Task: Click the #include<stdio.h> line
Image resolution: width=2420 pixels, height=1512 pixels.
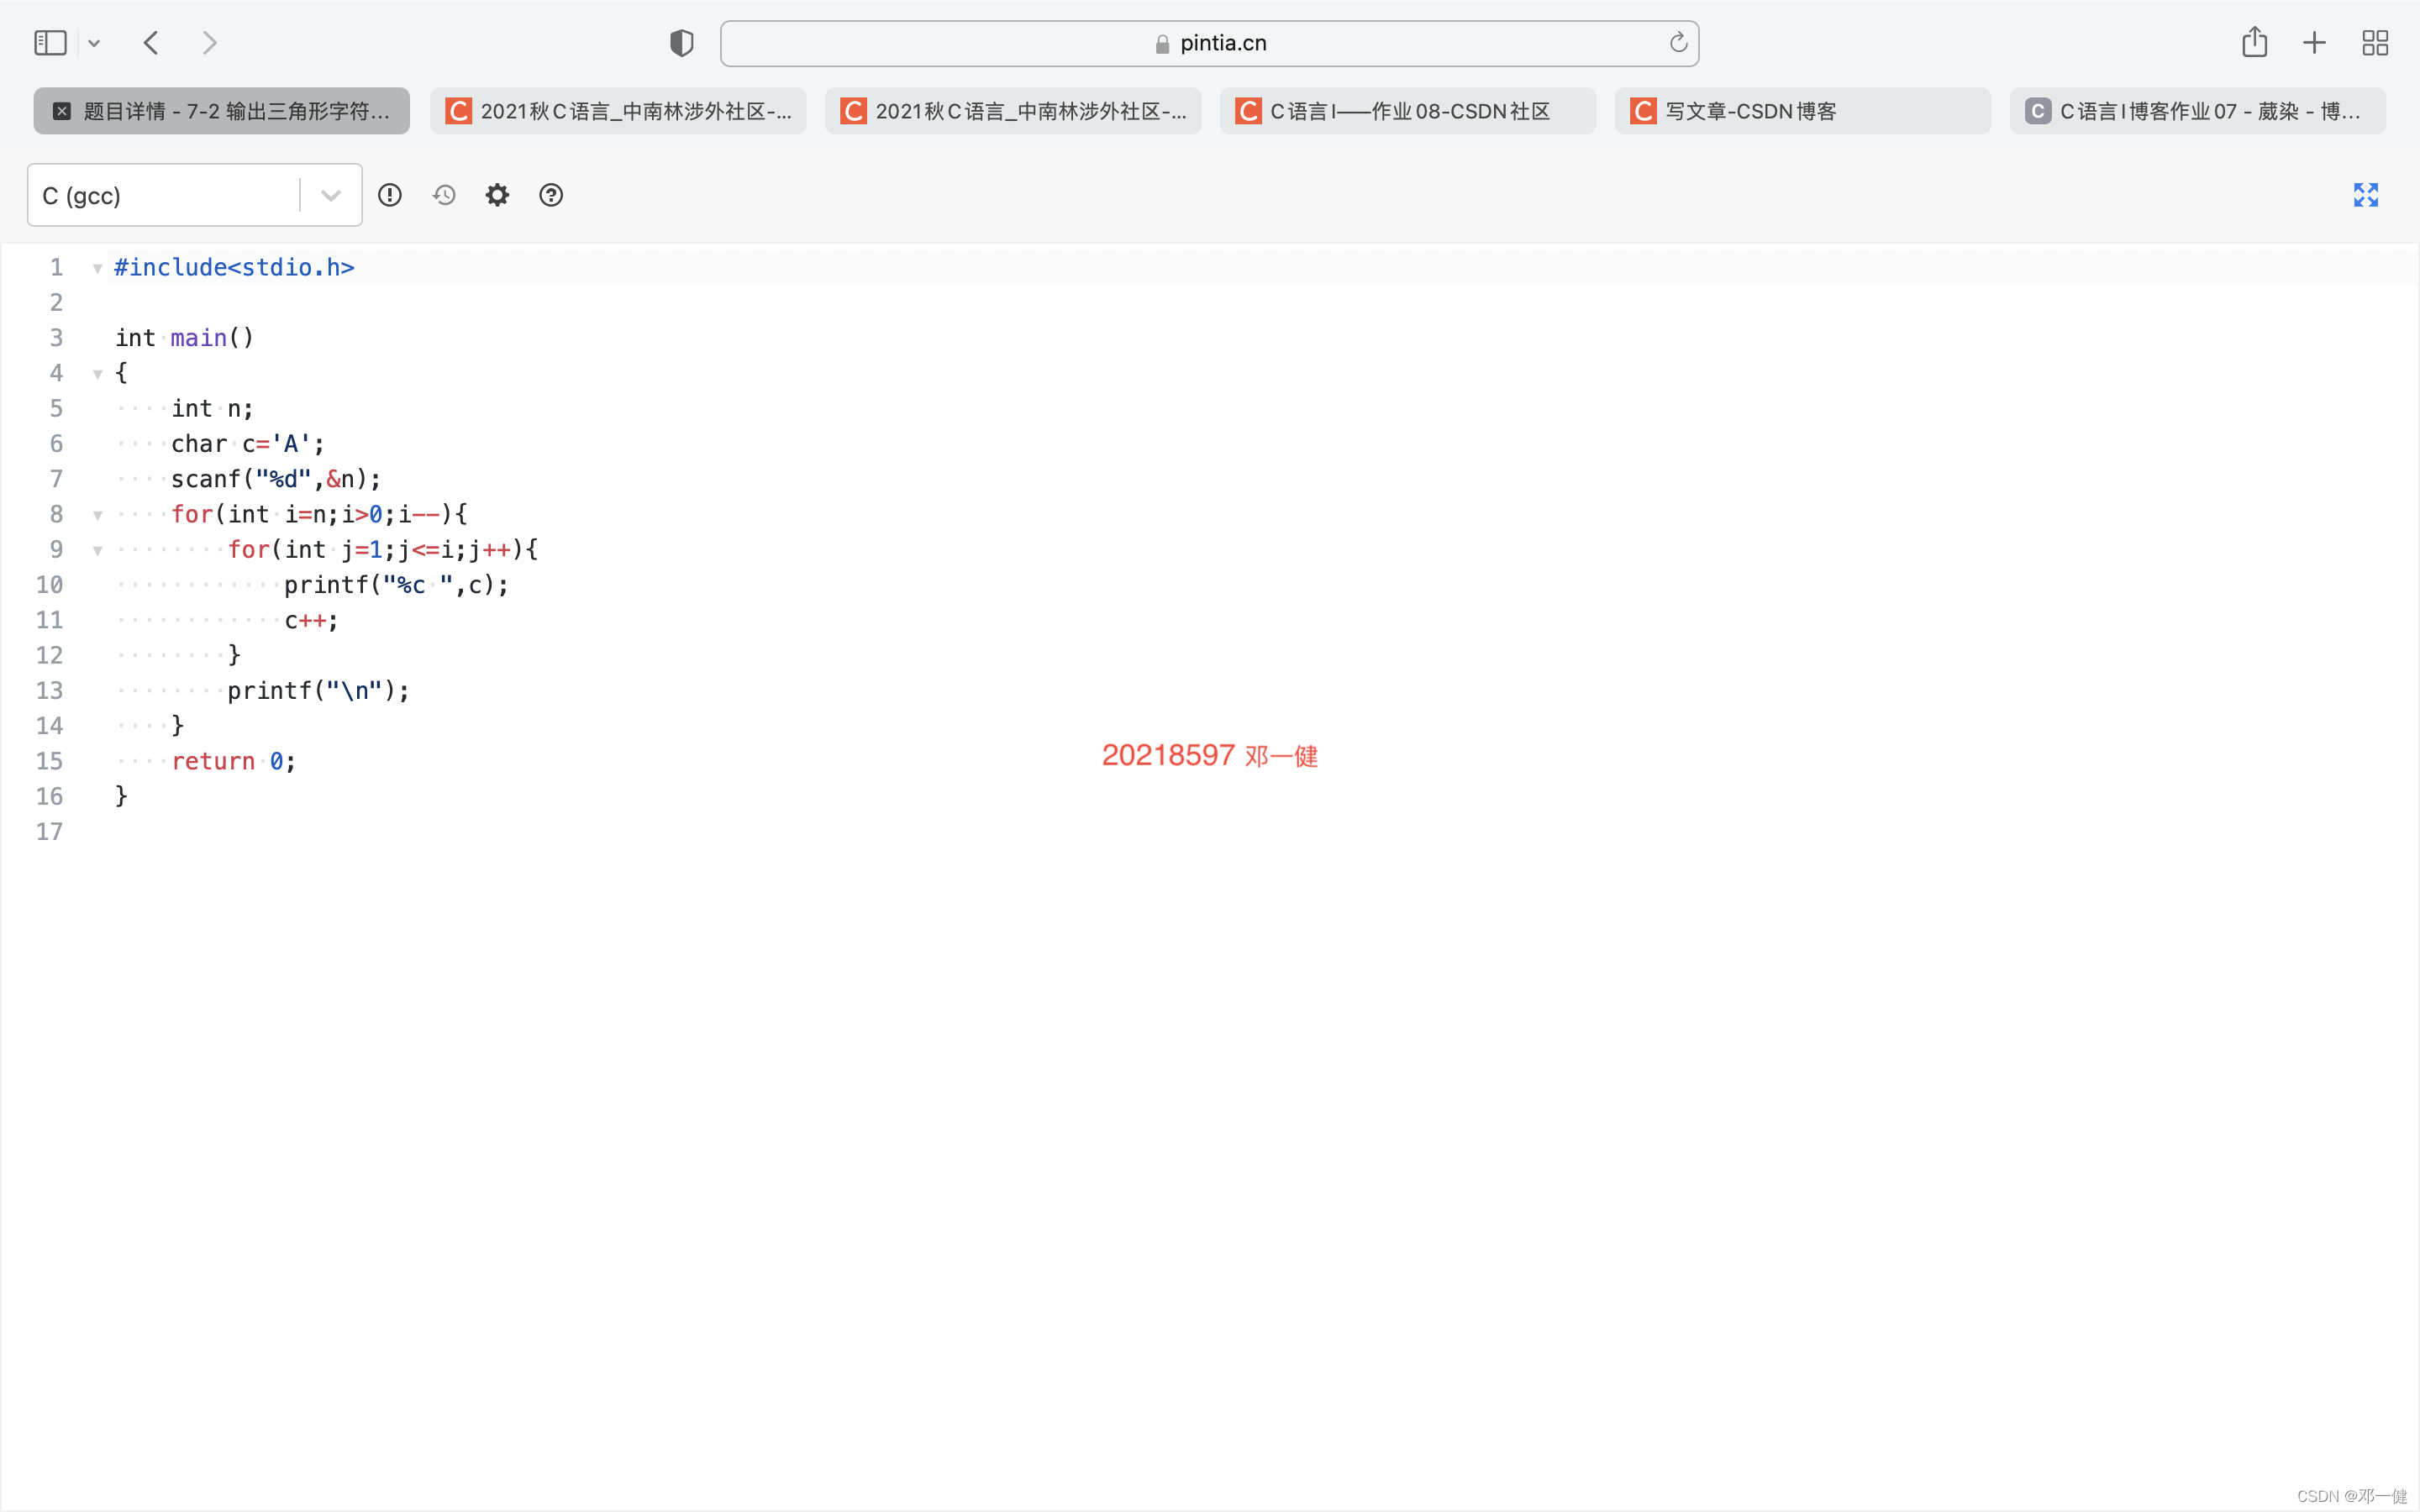Action: click(x=234, y=267)
